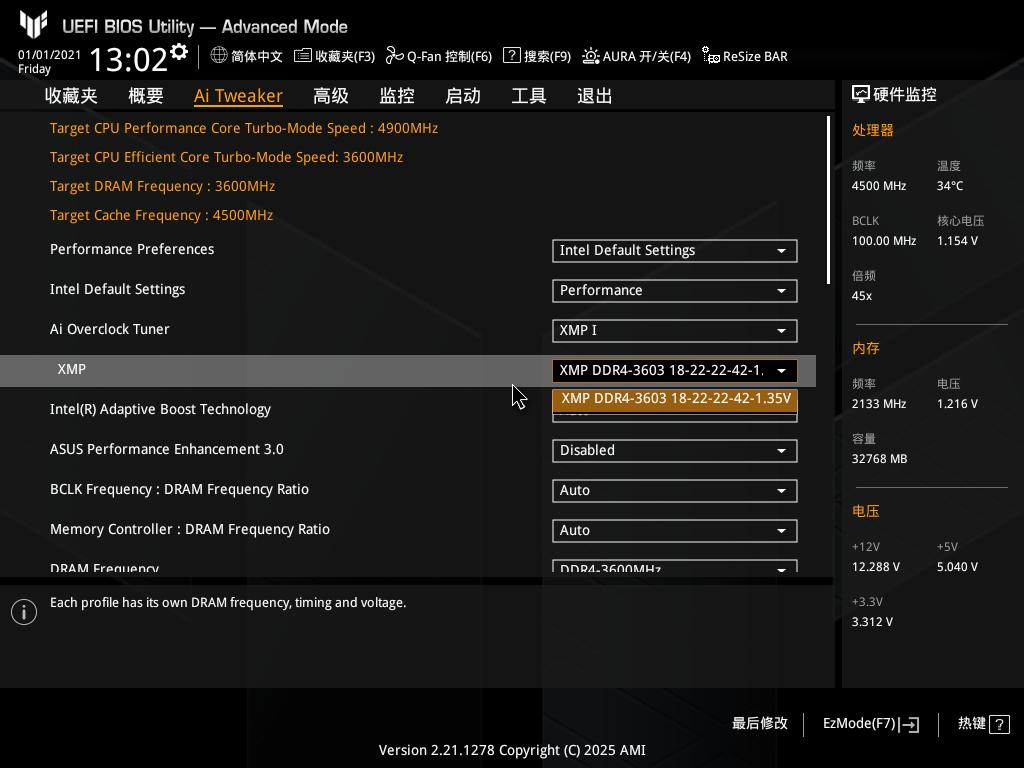This screenshot has height=768, width=1024.
Task: Open Memory Controller : DRAM Ratio dropdown
Action: (x=675, y=530)
